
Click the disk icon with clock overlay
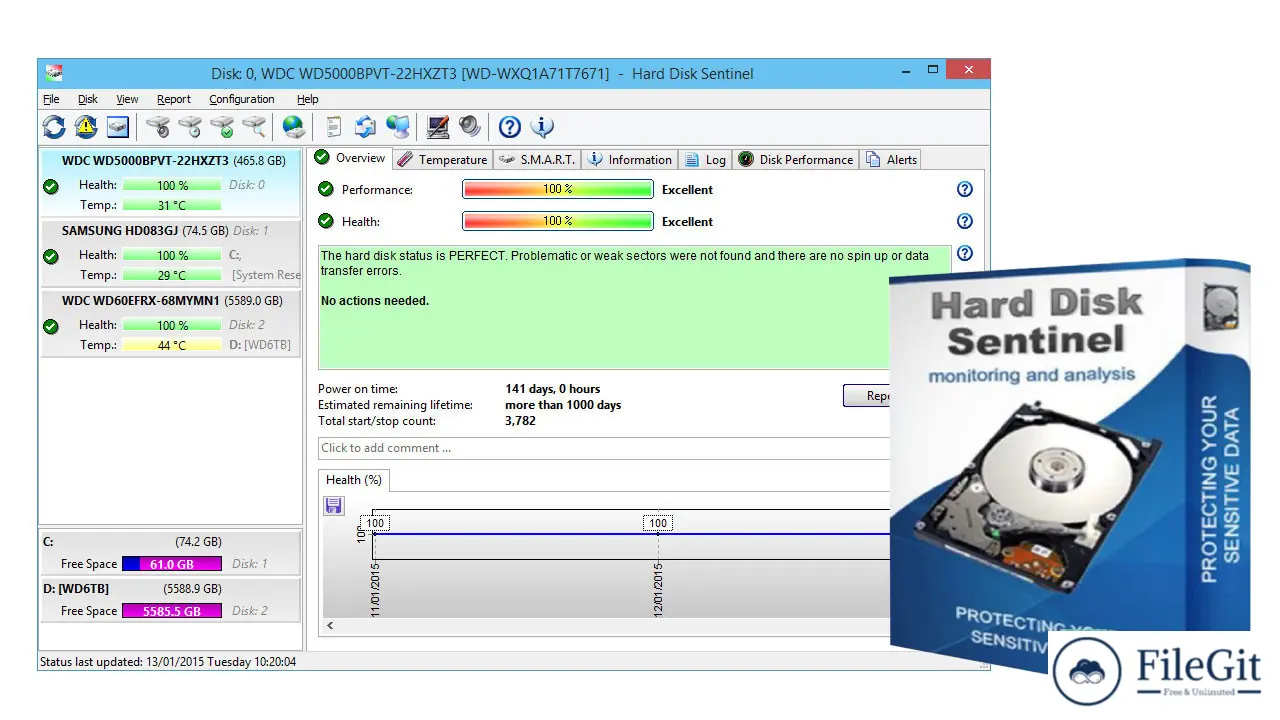190,127
